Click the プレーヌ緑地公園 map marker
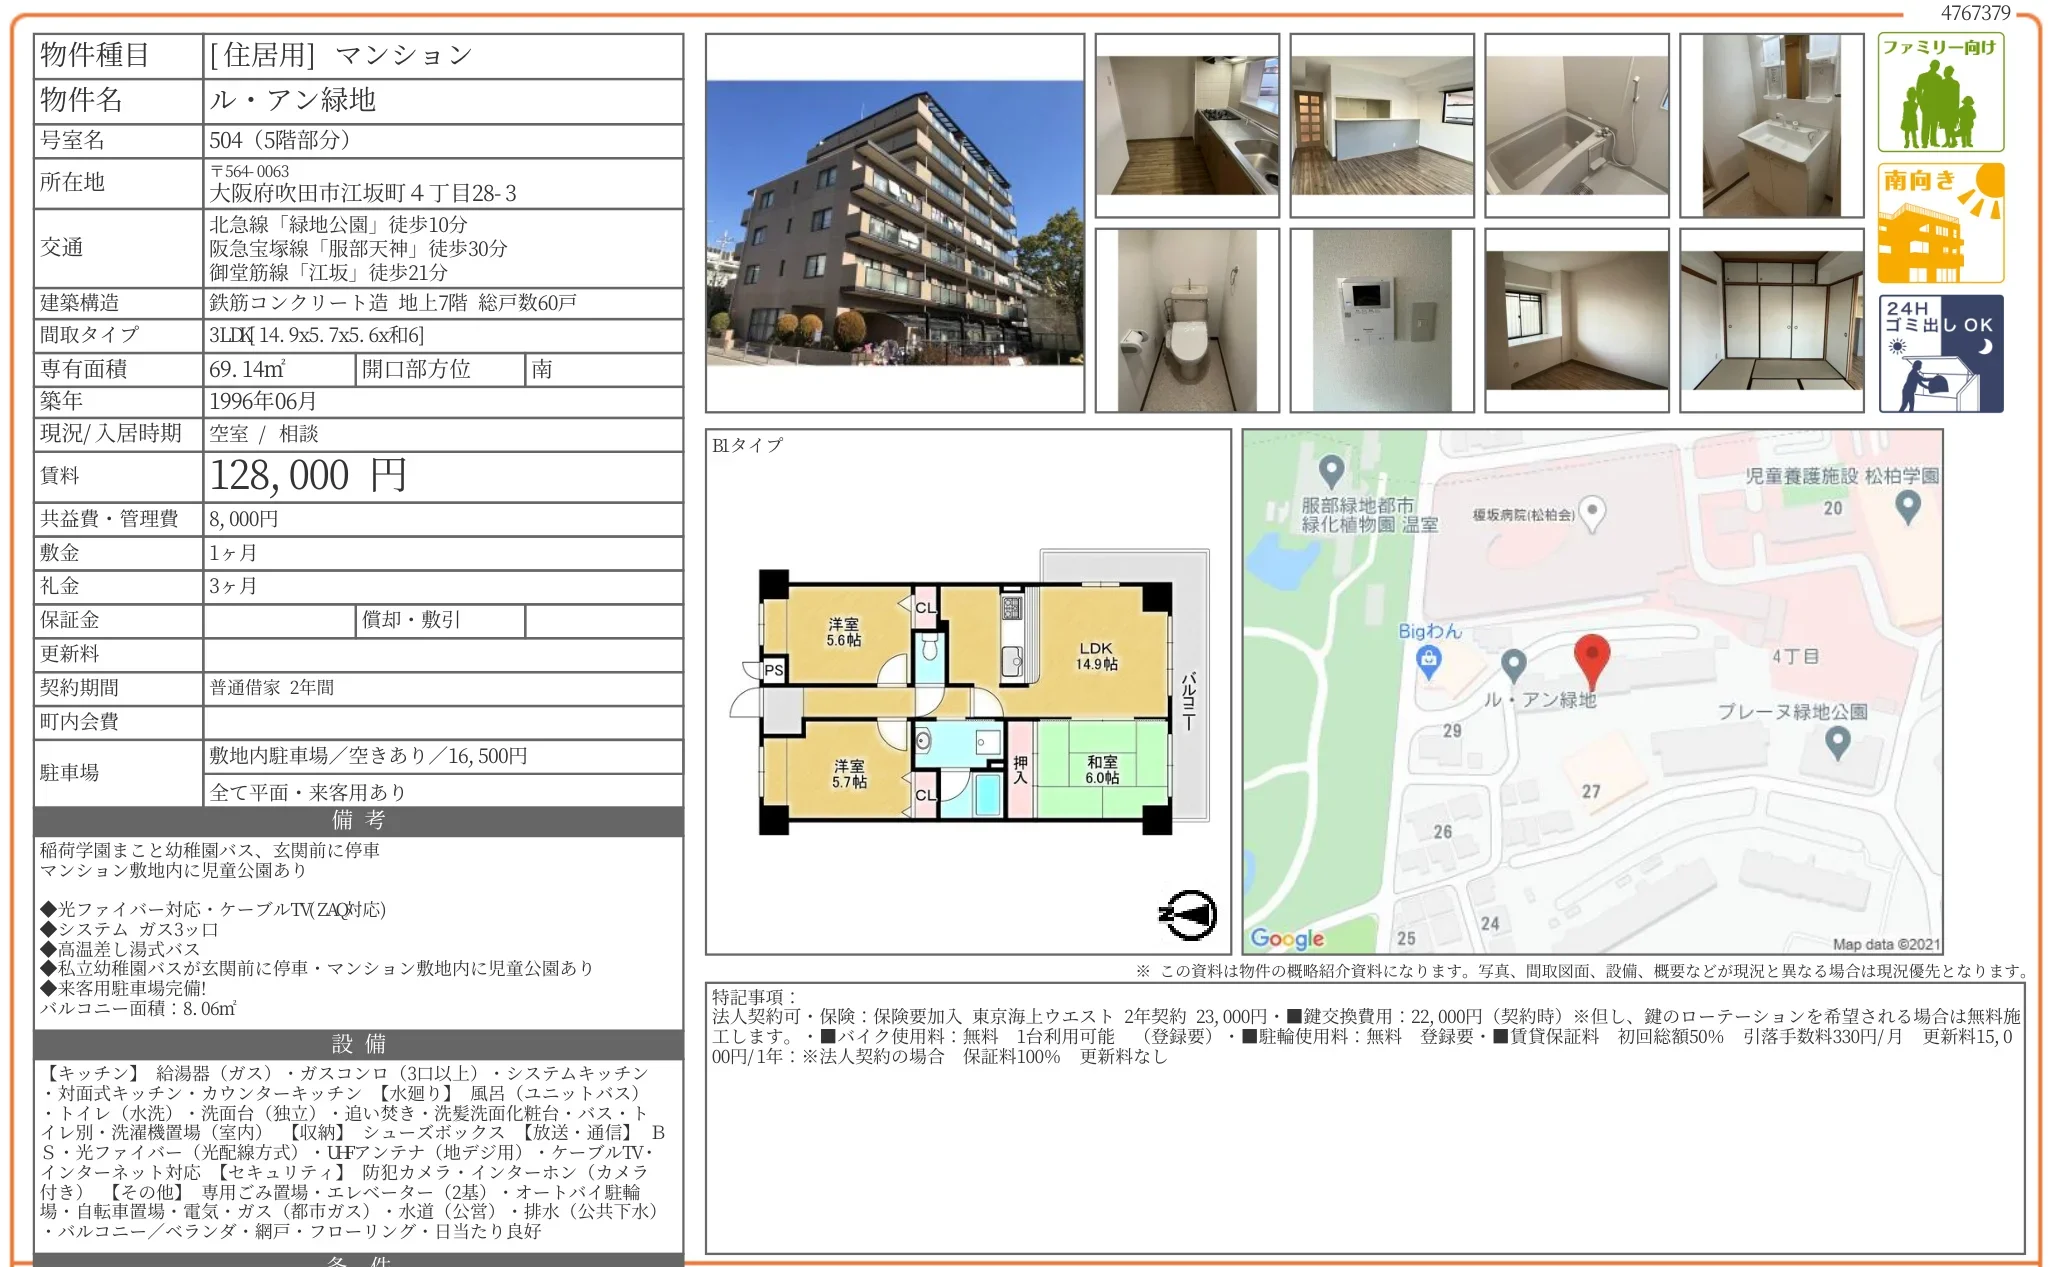Viewport: 2056px width, 1267px height. click(1838, 745)
